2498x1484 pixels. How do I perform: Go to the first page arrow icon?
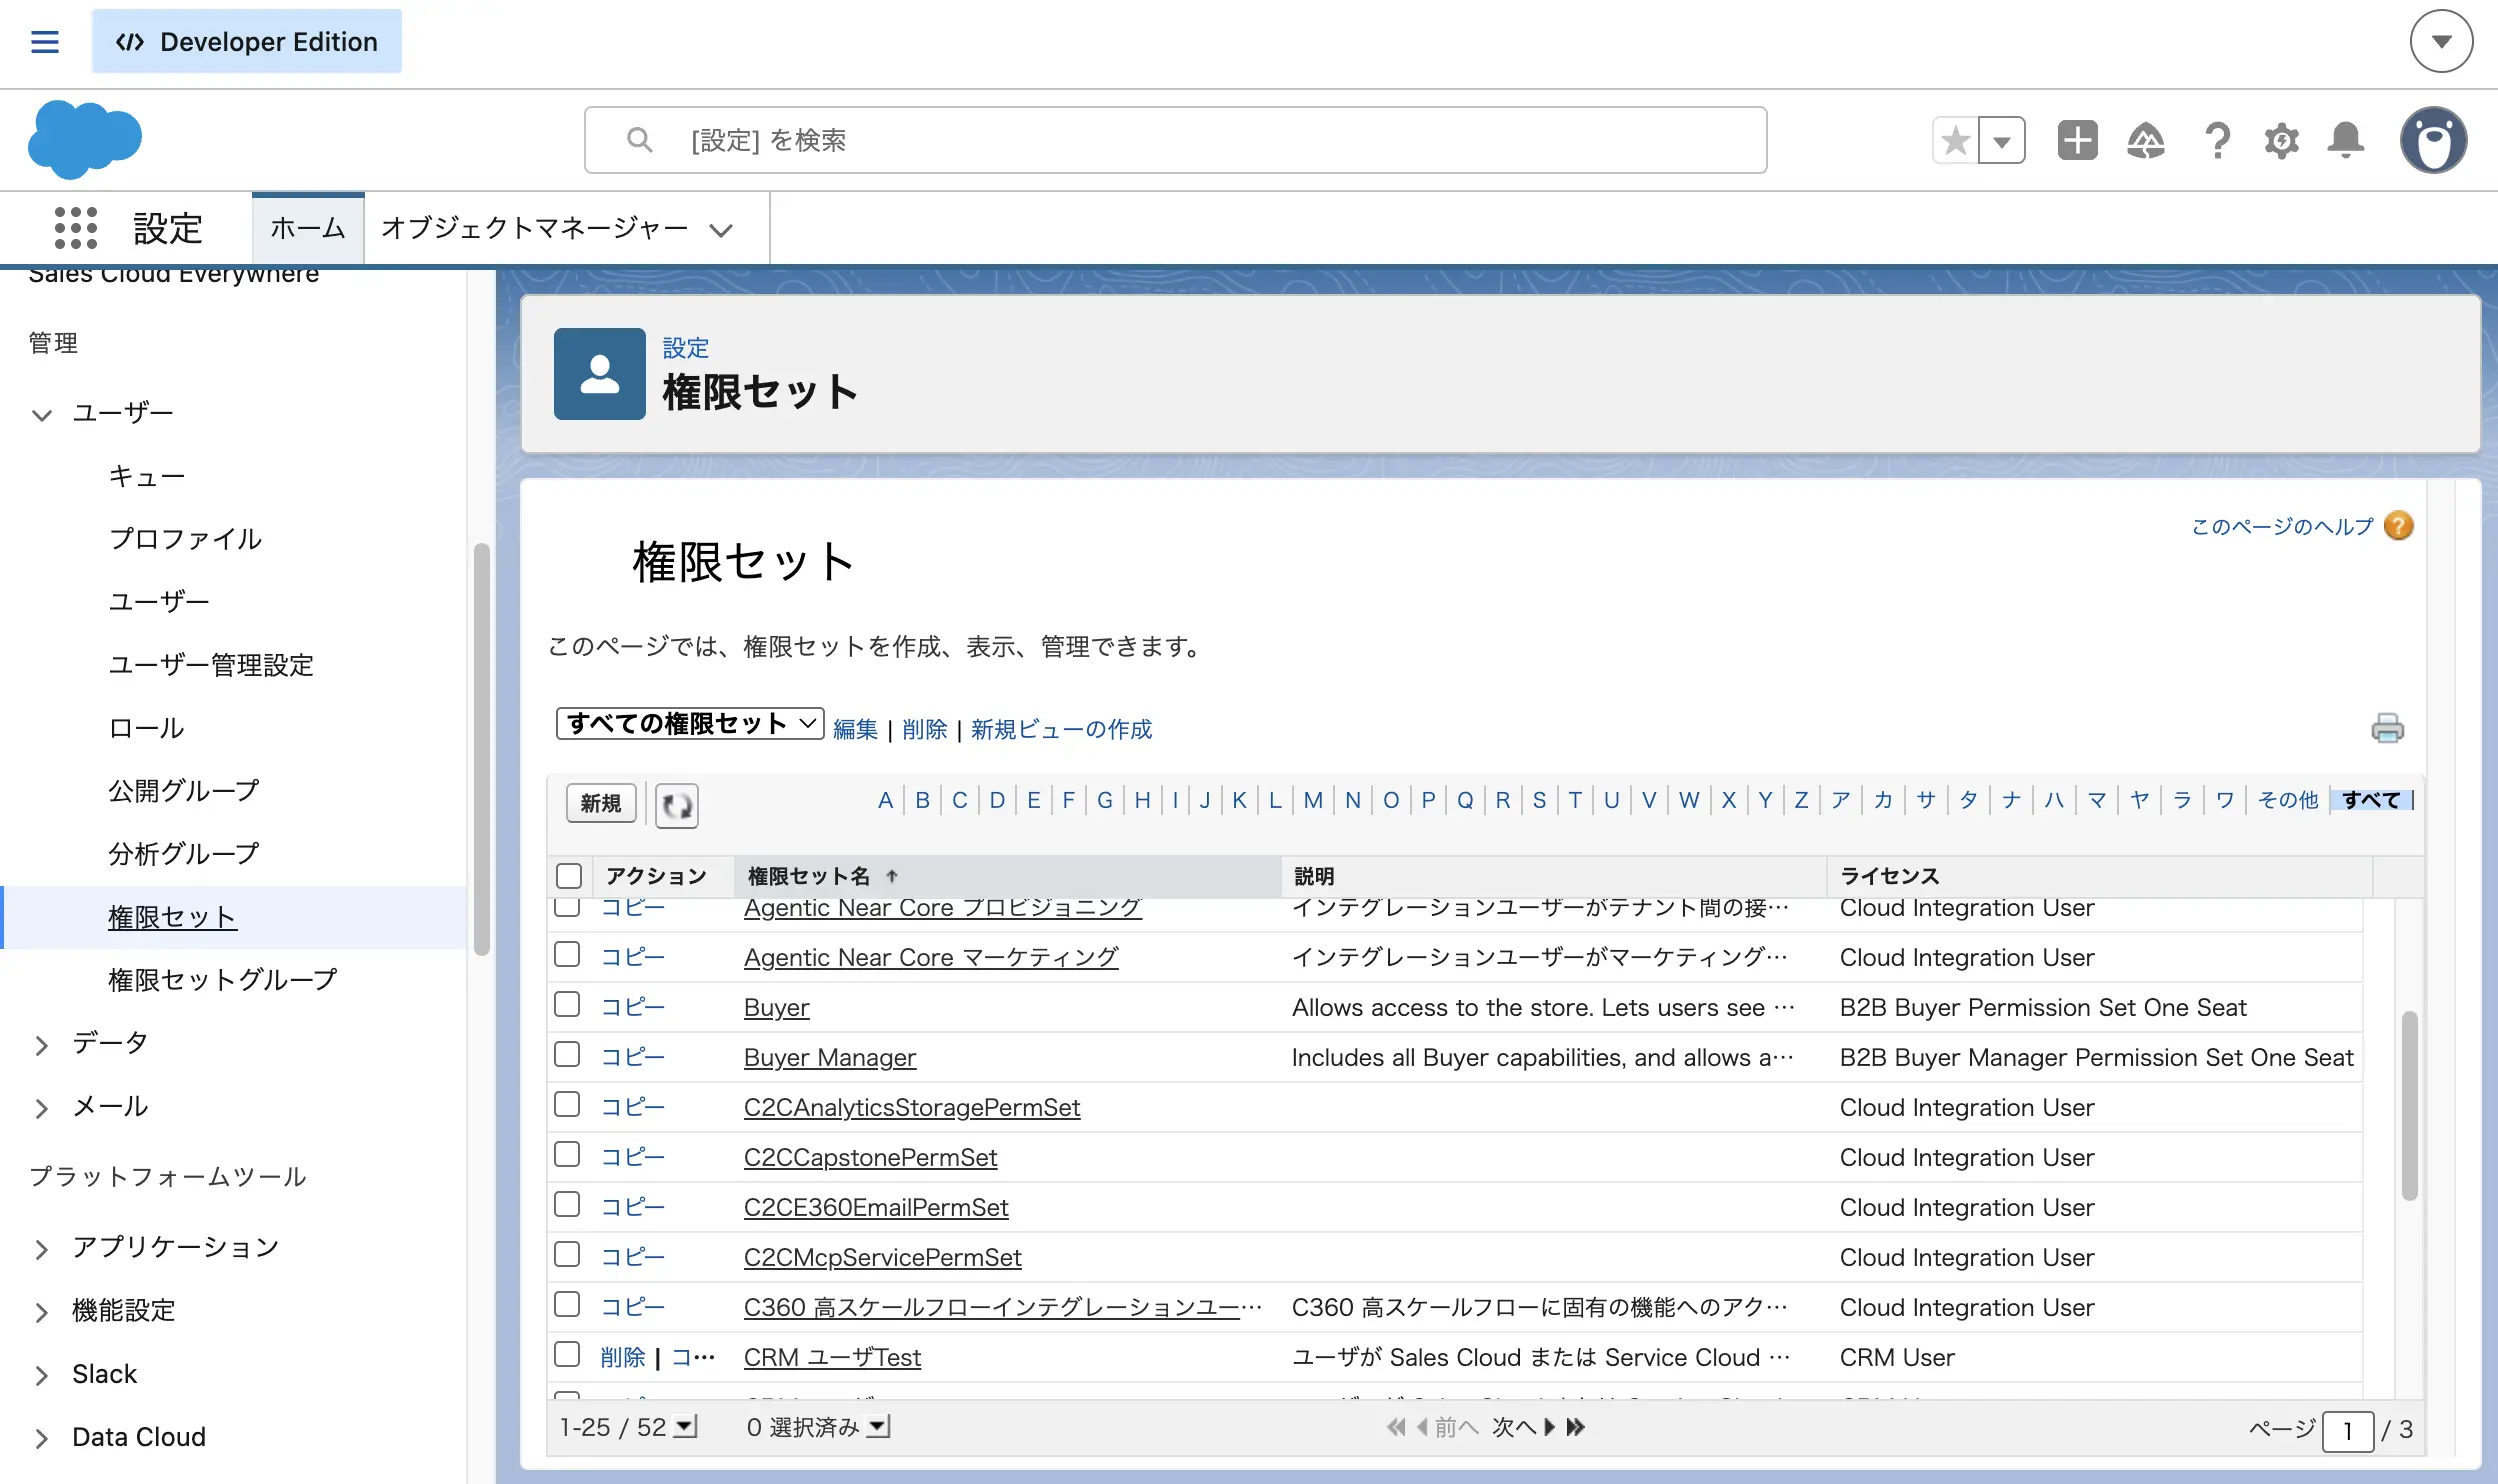click(1396, 1427)
